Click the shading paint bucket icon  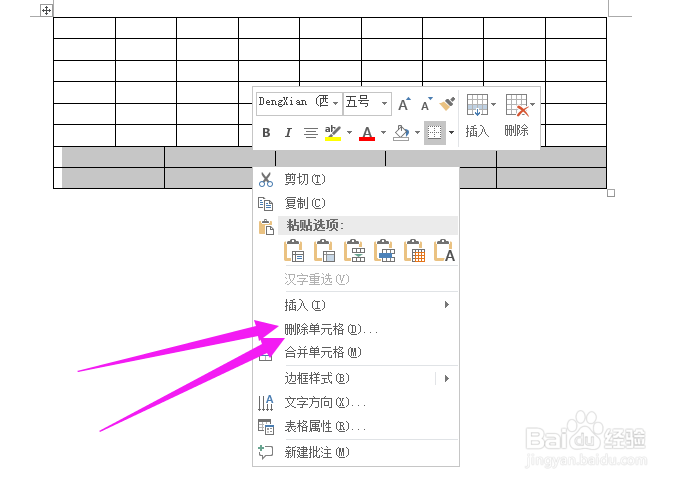tap(401, 132)
